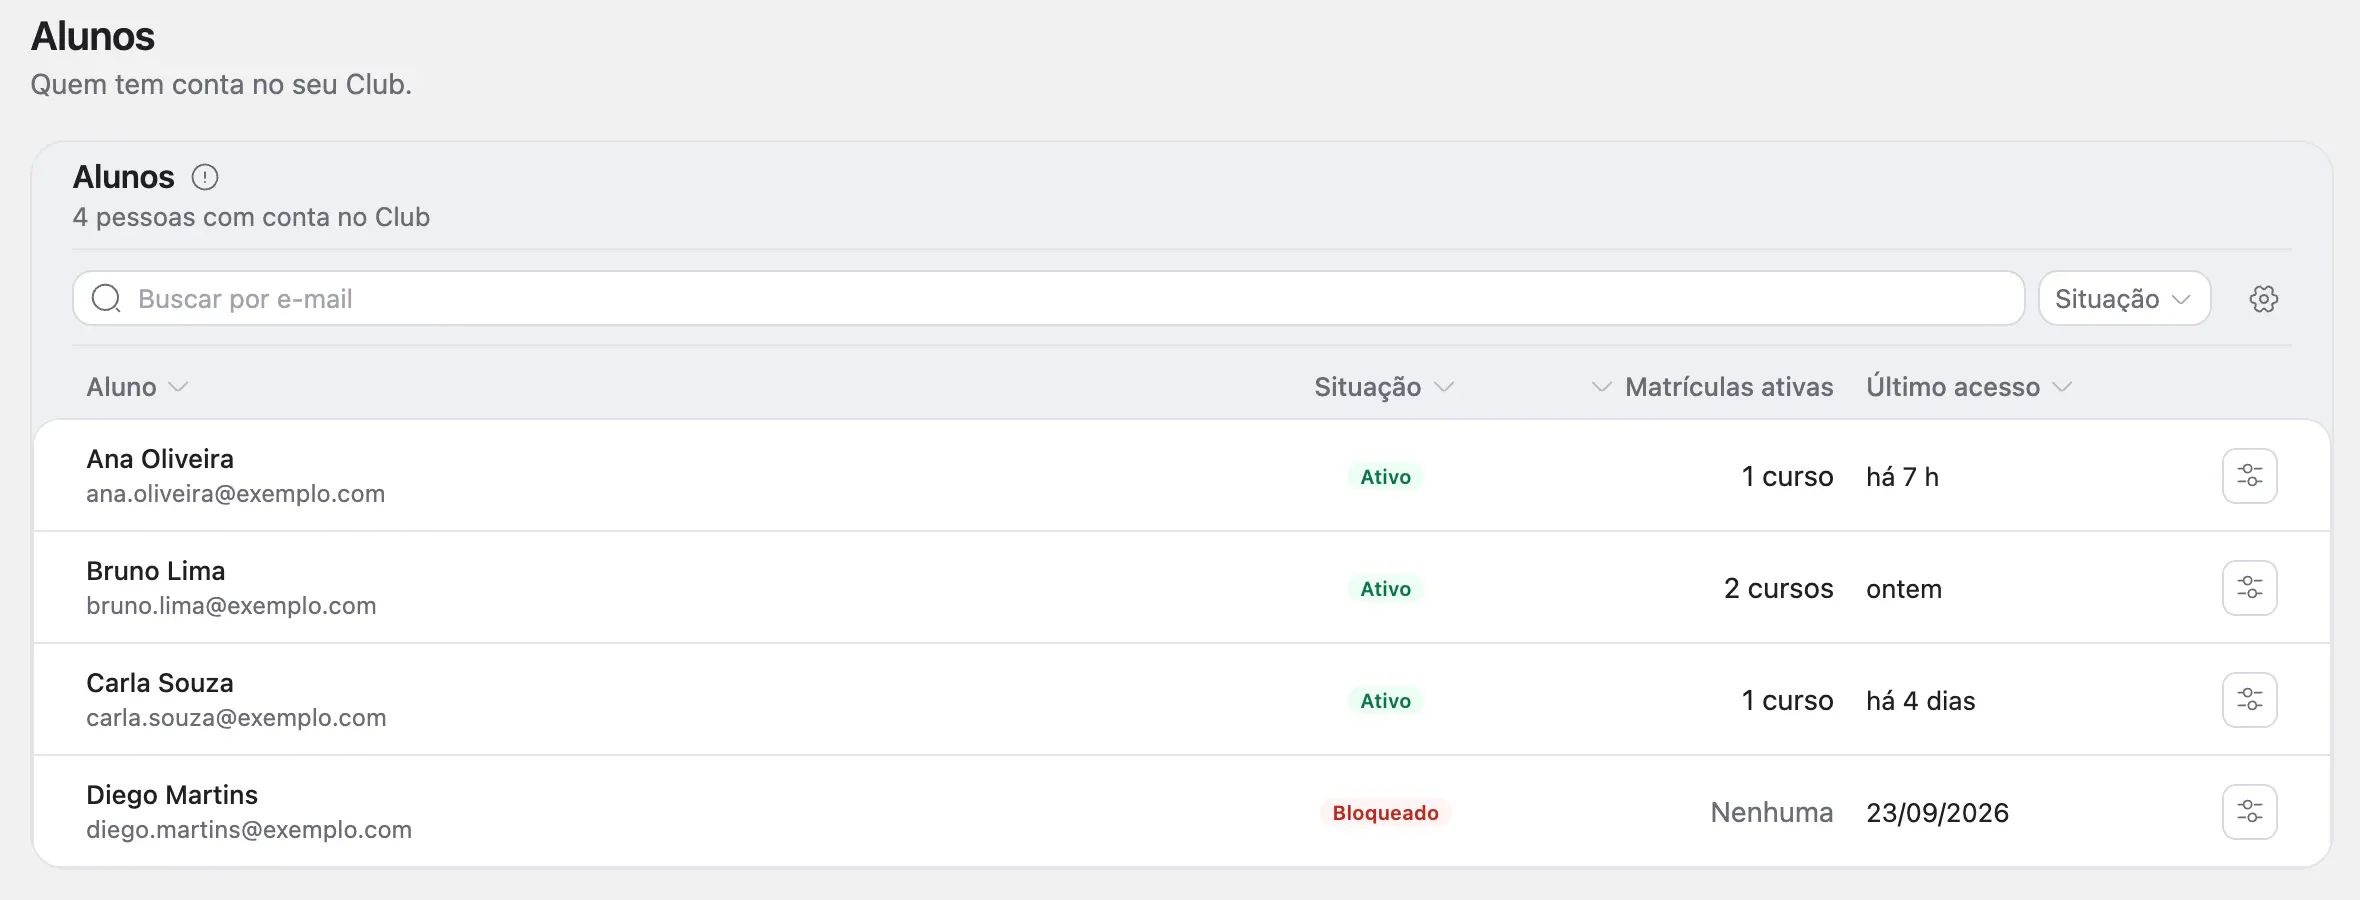Click the 'há 7 h' last access cell
The width and height of the screenshot is (2360, 900).
pyautogui.click(x=1902, y=476)
